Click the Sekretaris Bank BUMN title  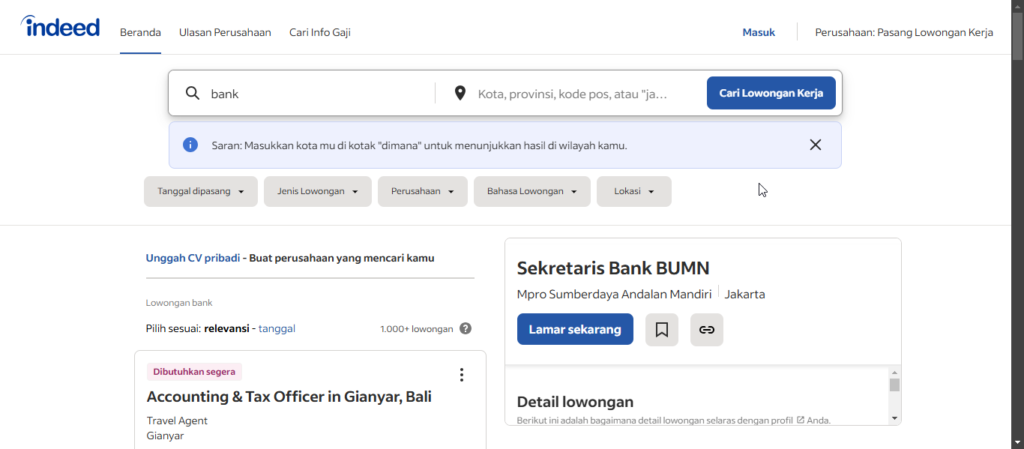613,268
